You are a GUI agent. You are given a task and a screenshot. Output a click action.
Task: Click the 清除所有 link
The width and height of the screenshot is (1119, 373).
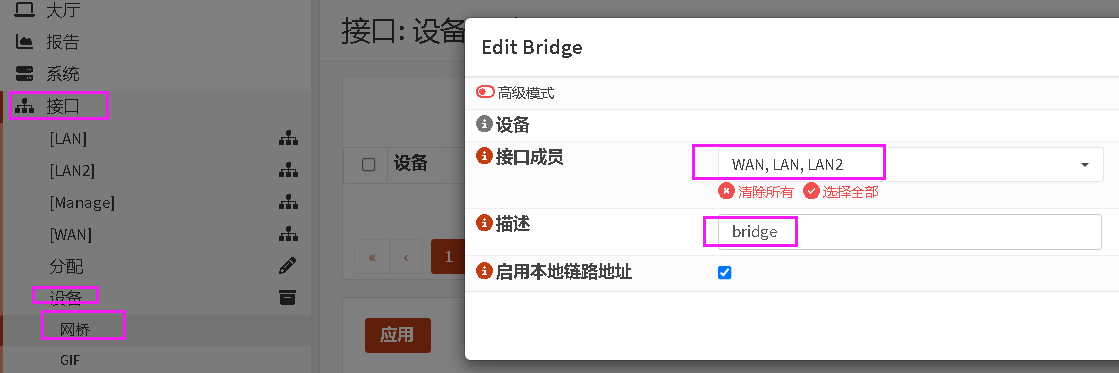pos(756,191)
